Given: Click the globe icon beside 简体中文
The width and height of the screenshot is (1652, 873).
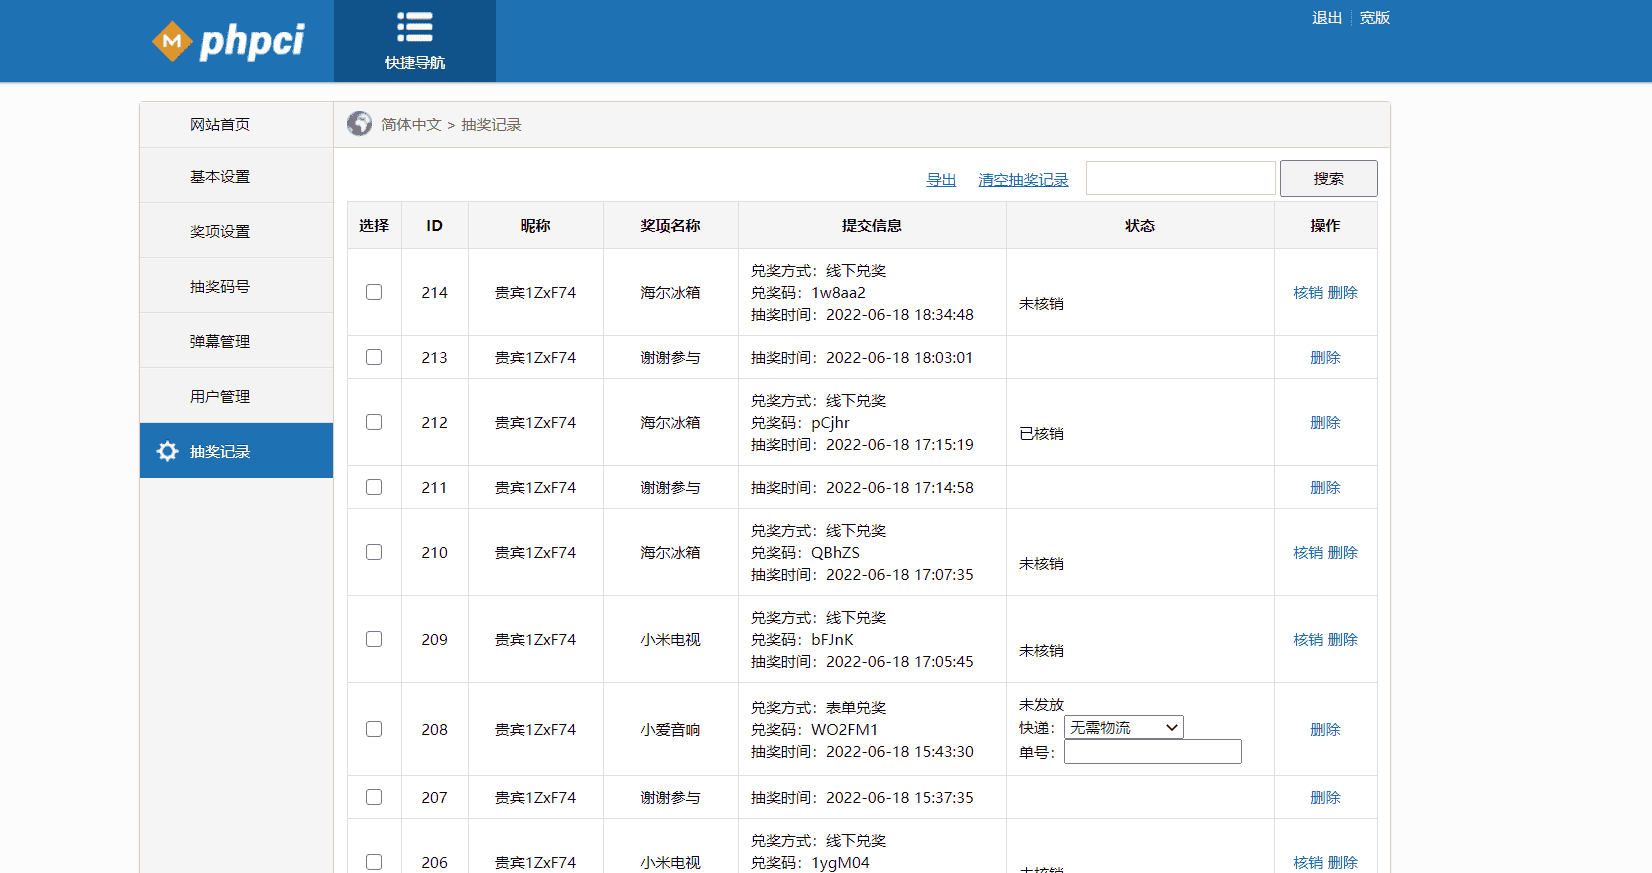Looking at the screenshot, I should [359, 124].
